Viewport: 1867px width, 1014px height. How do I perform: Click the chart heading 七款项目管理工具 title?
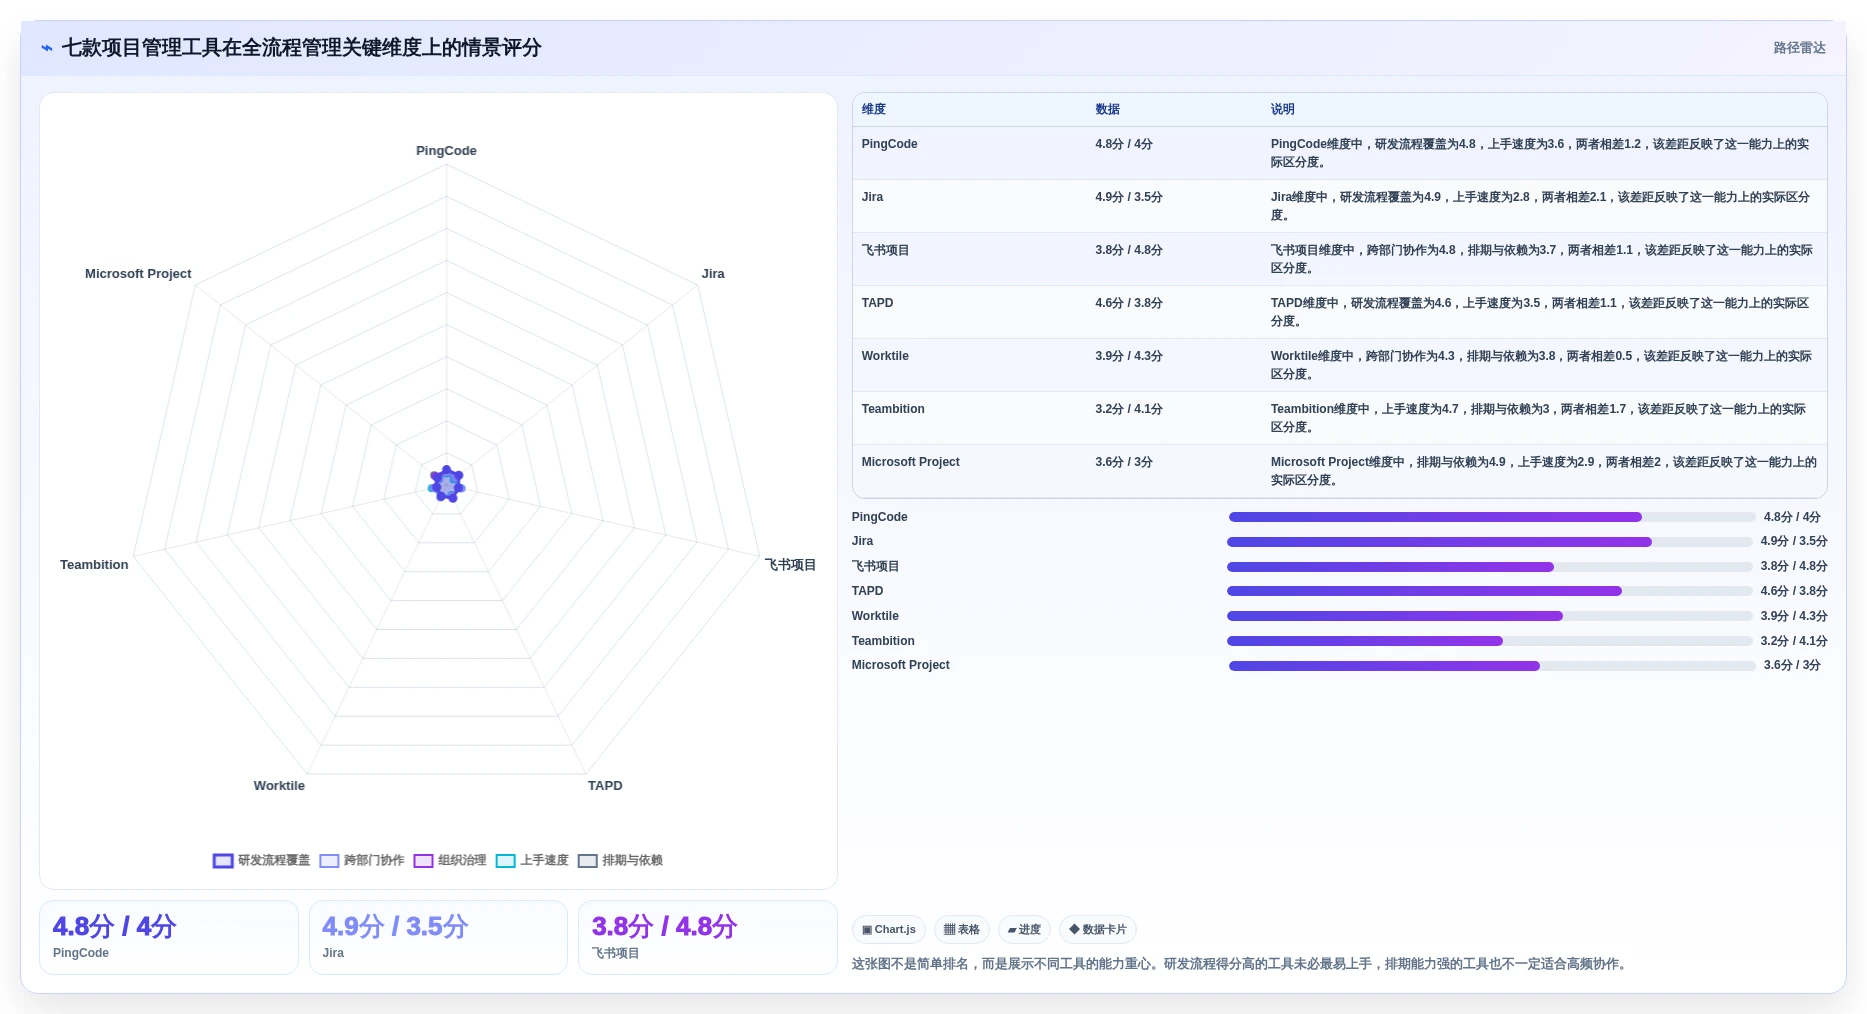click(301, 48)
